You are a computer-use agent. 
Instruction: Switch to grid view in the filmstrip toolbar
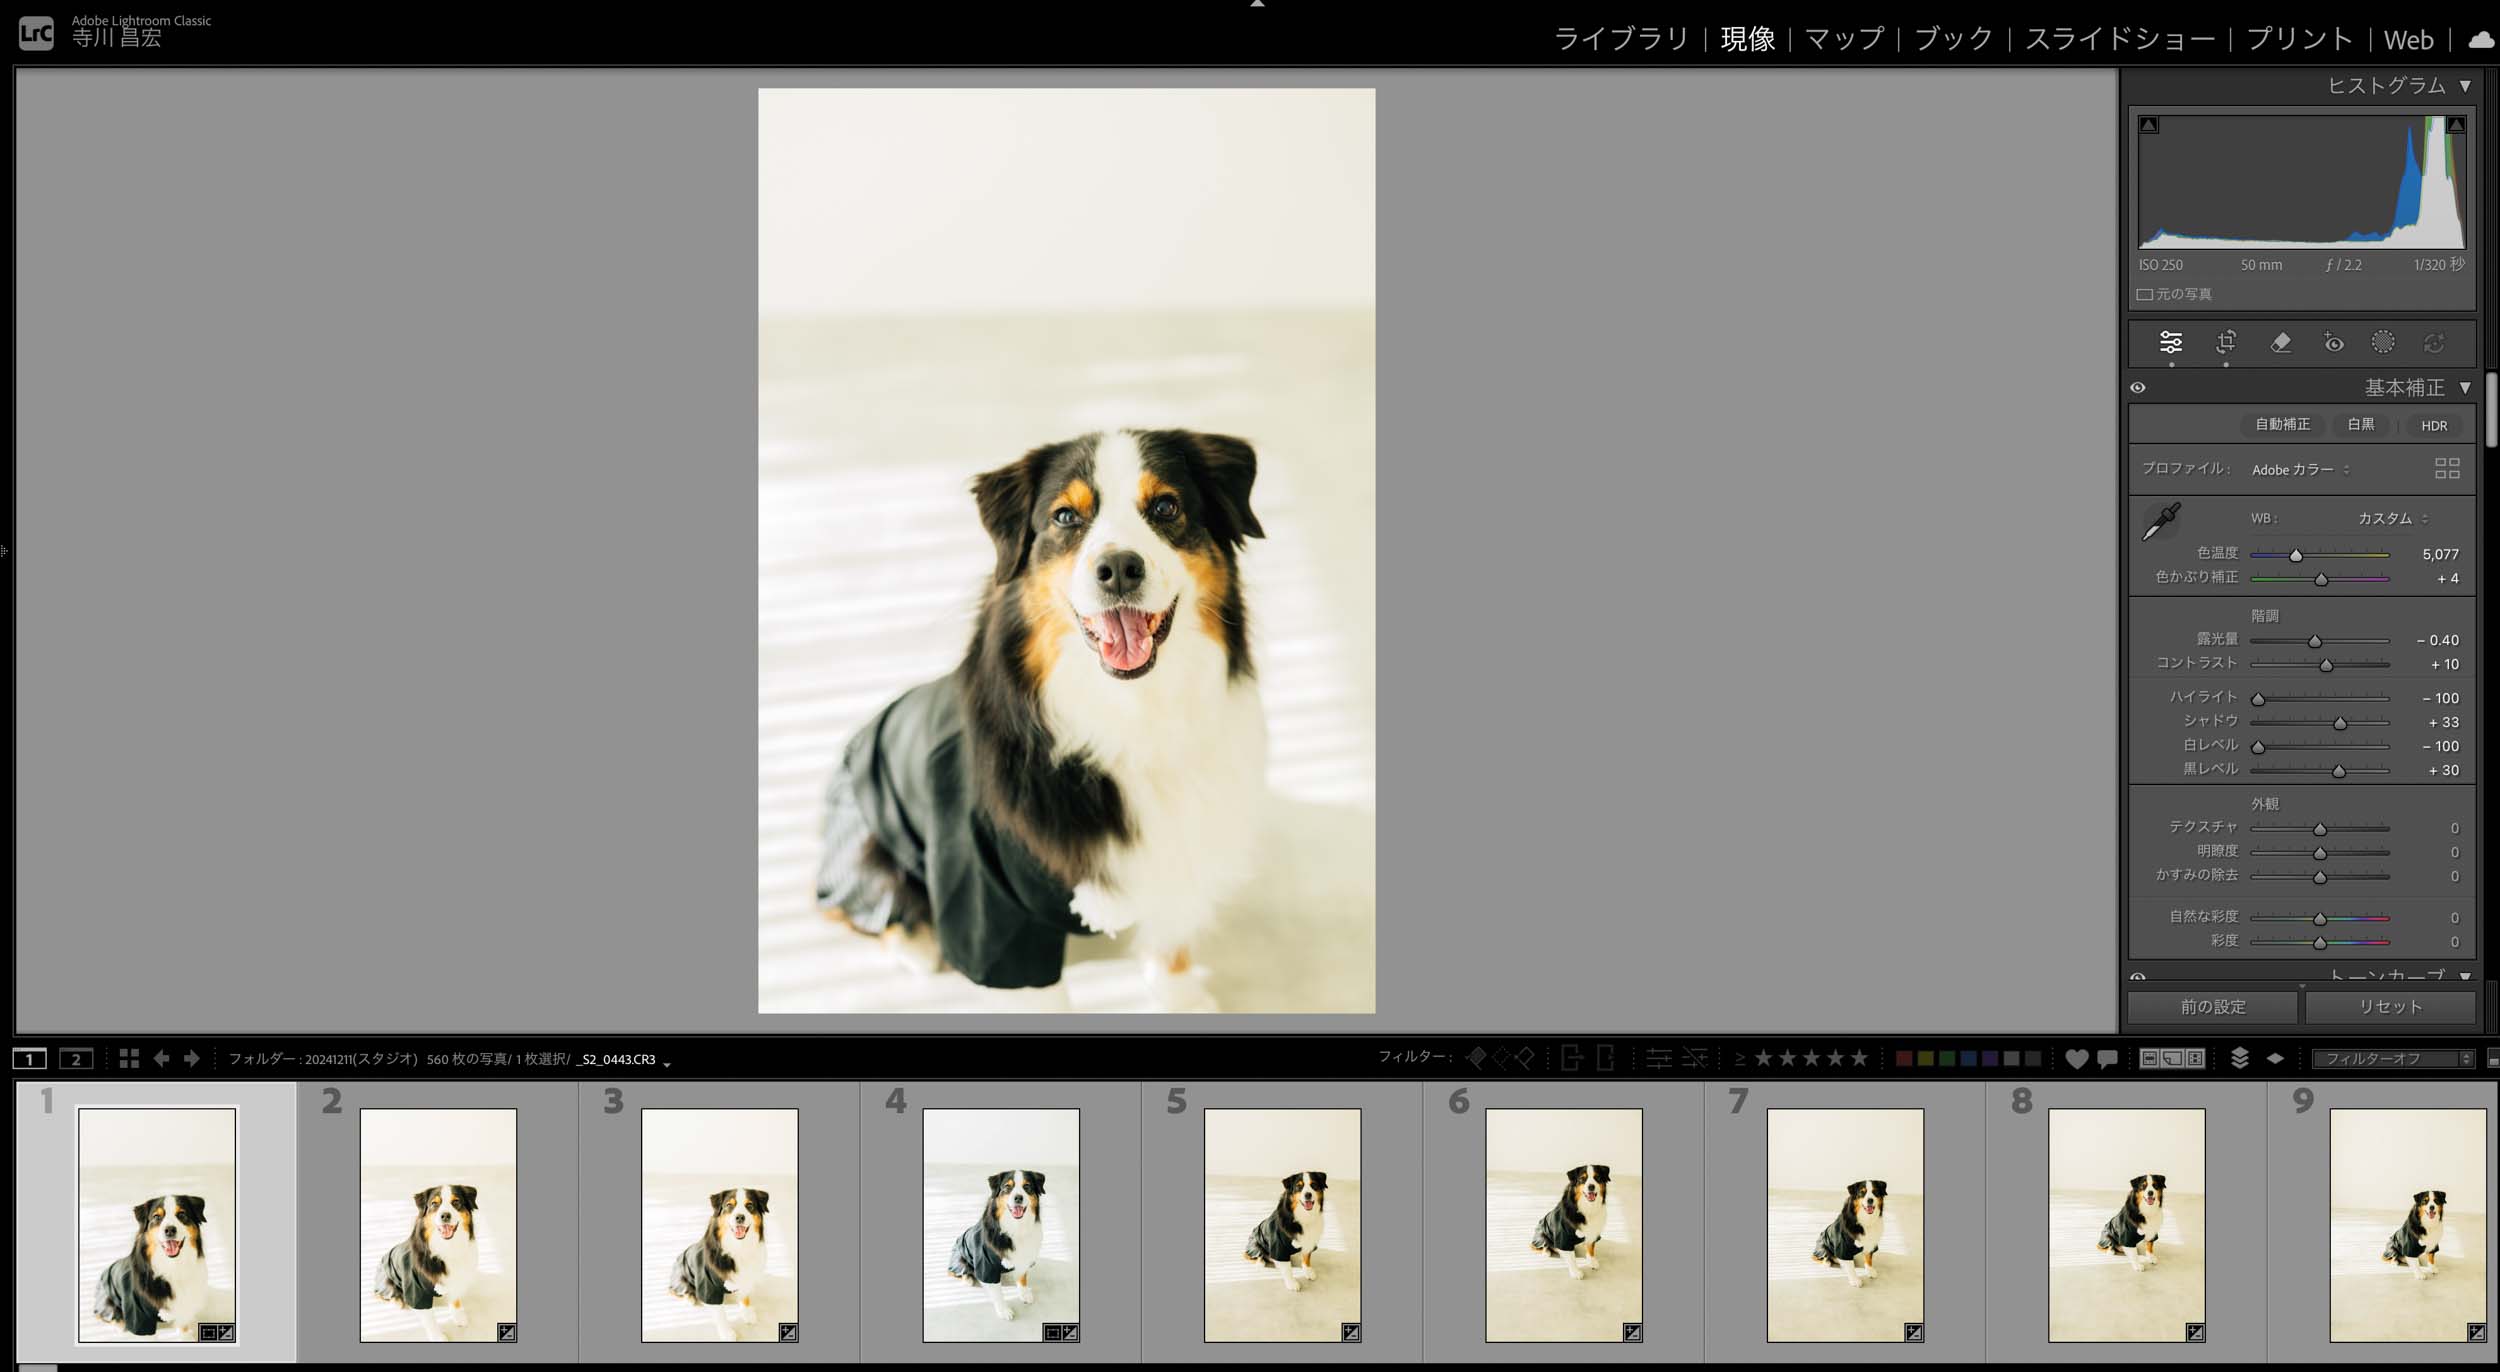point(129,1058)
